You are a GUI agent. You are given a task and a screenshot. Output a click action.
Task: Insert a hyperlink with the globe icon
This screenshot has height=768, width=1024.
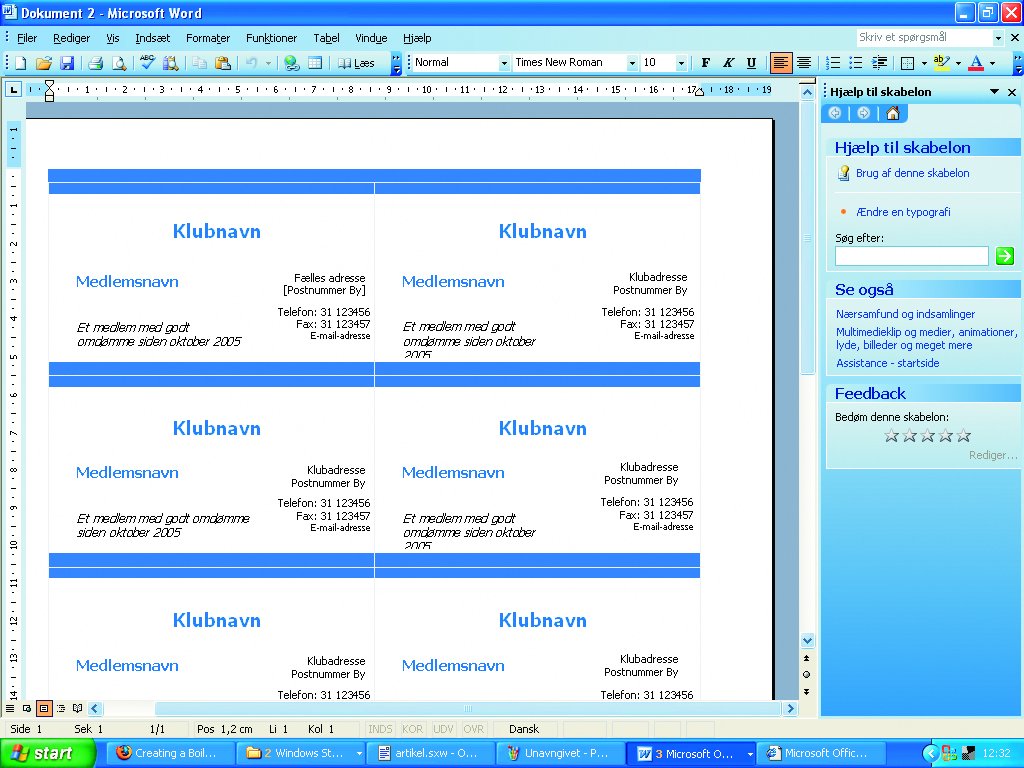point(291,63)
